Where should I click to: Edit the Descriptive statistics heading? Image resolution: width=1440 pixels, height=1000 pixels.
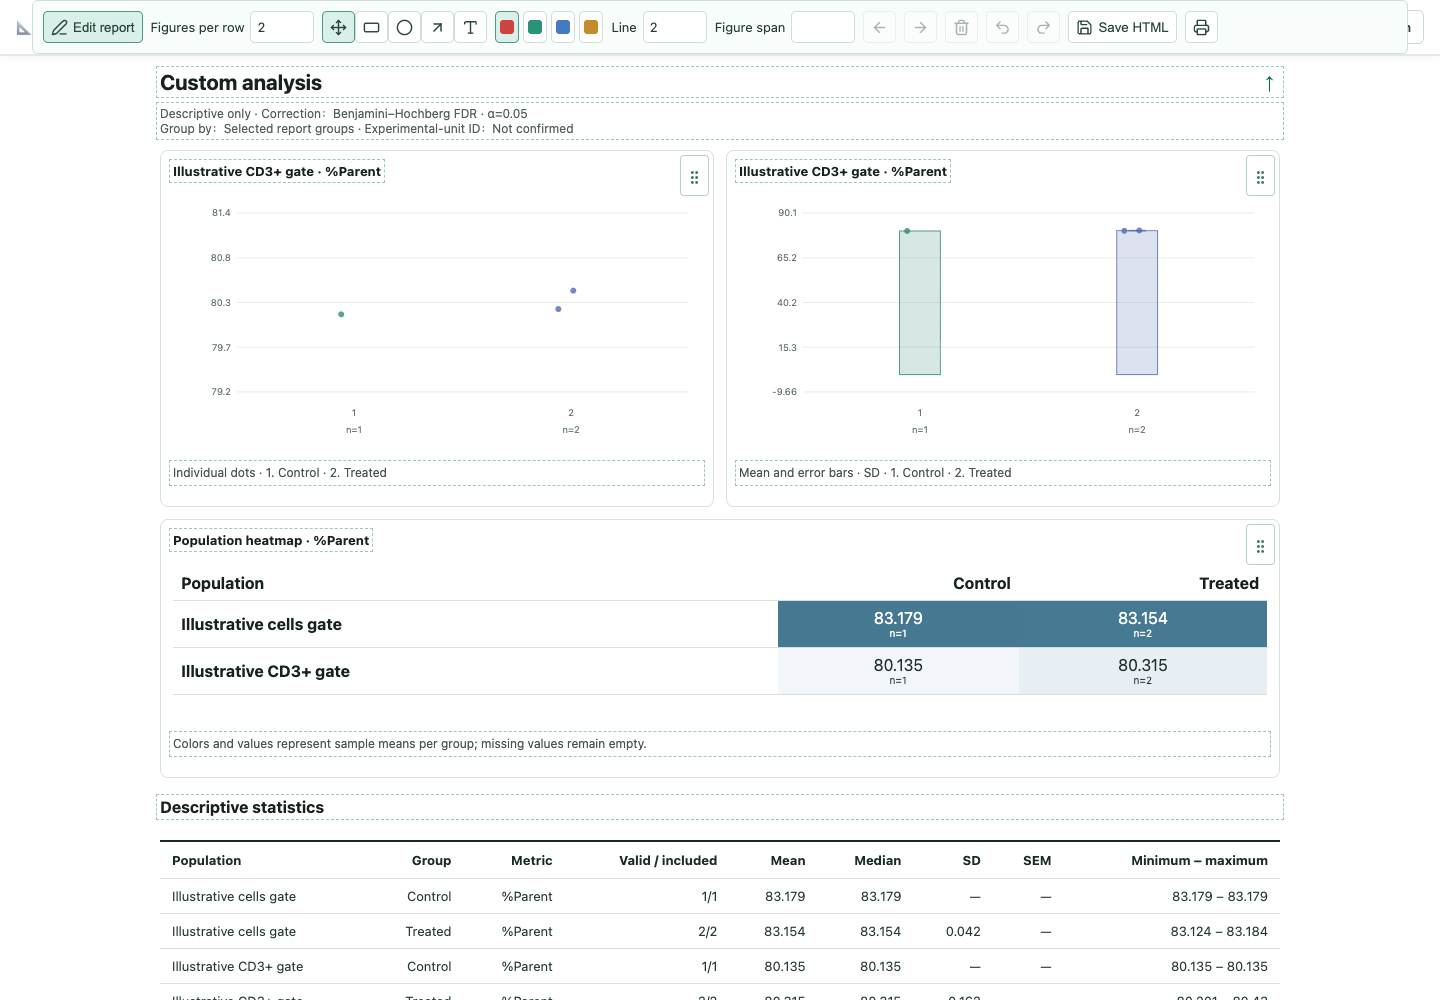720,807
